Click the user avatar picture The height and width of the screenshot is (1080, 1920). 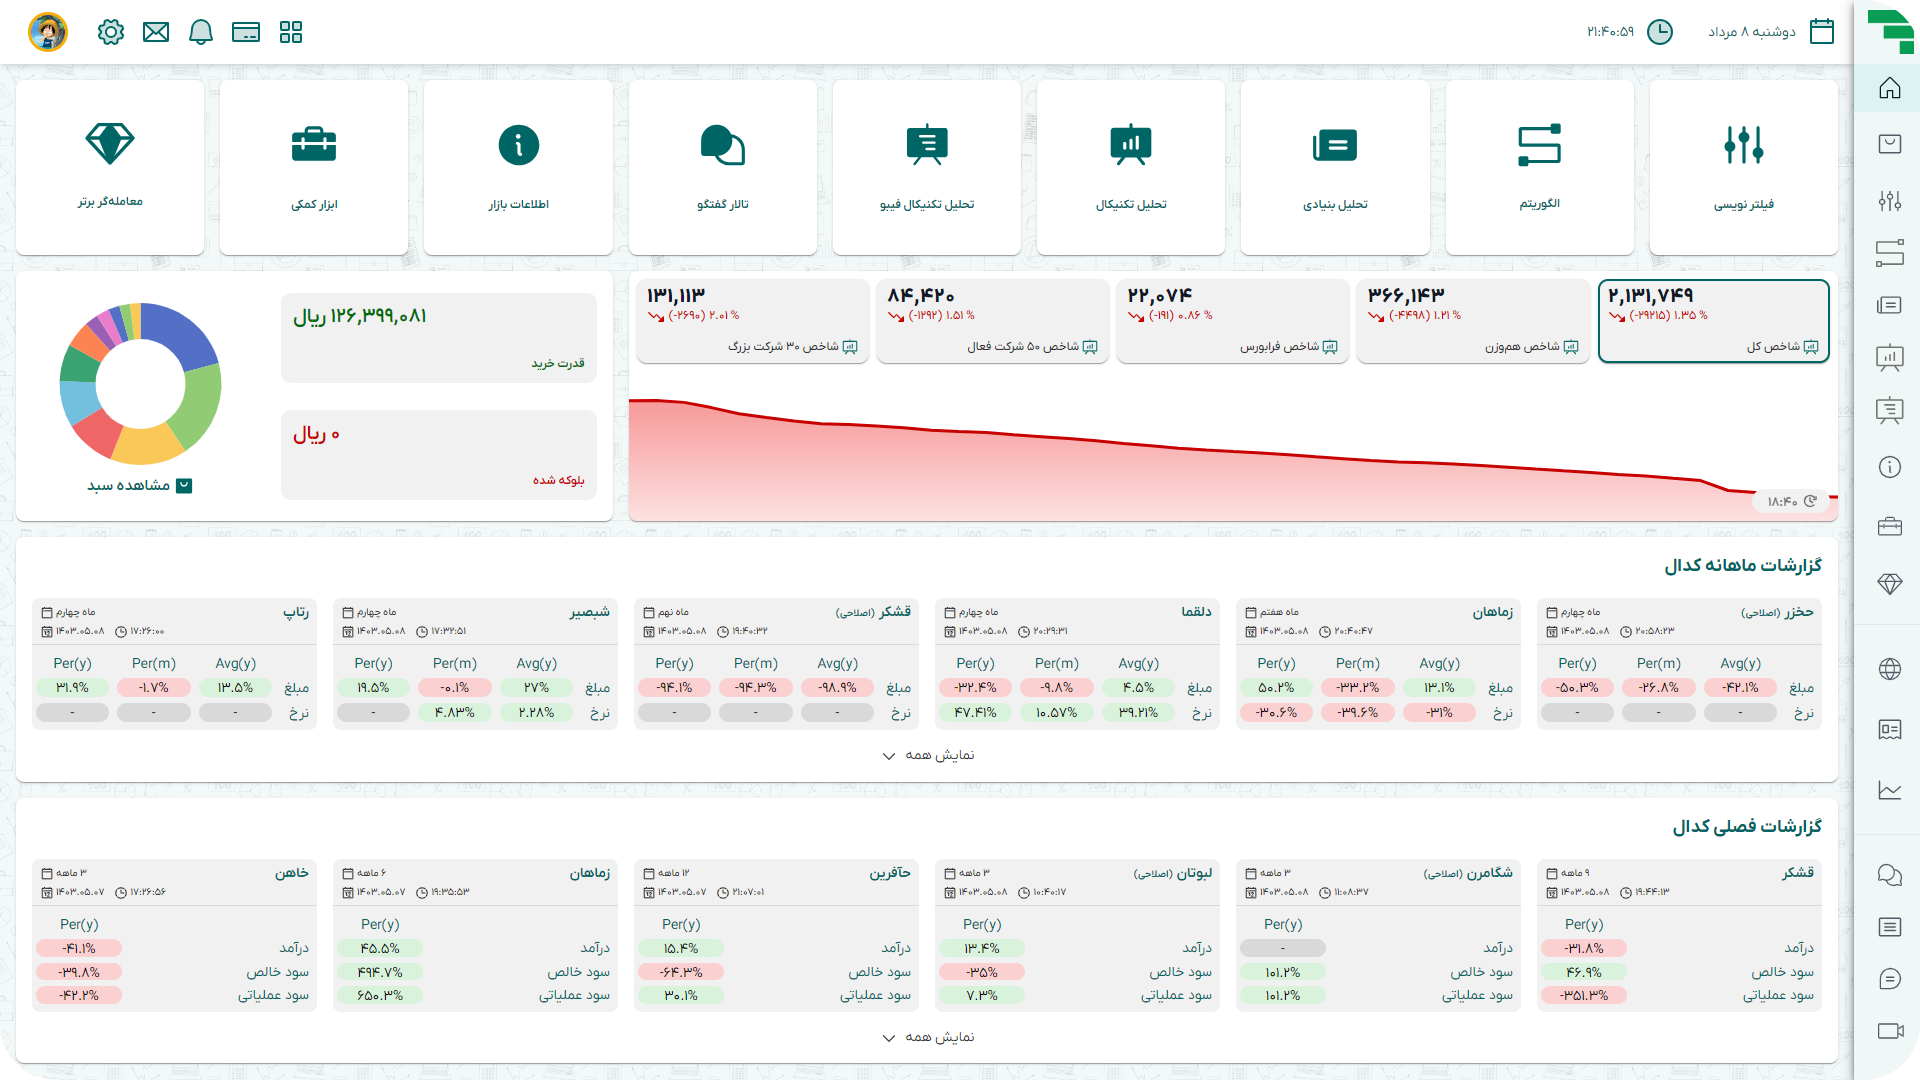(x=48, y=32)
